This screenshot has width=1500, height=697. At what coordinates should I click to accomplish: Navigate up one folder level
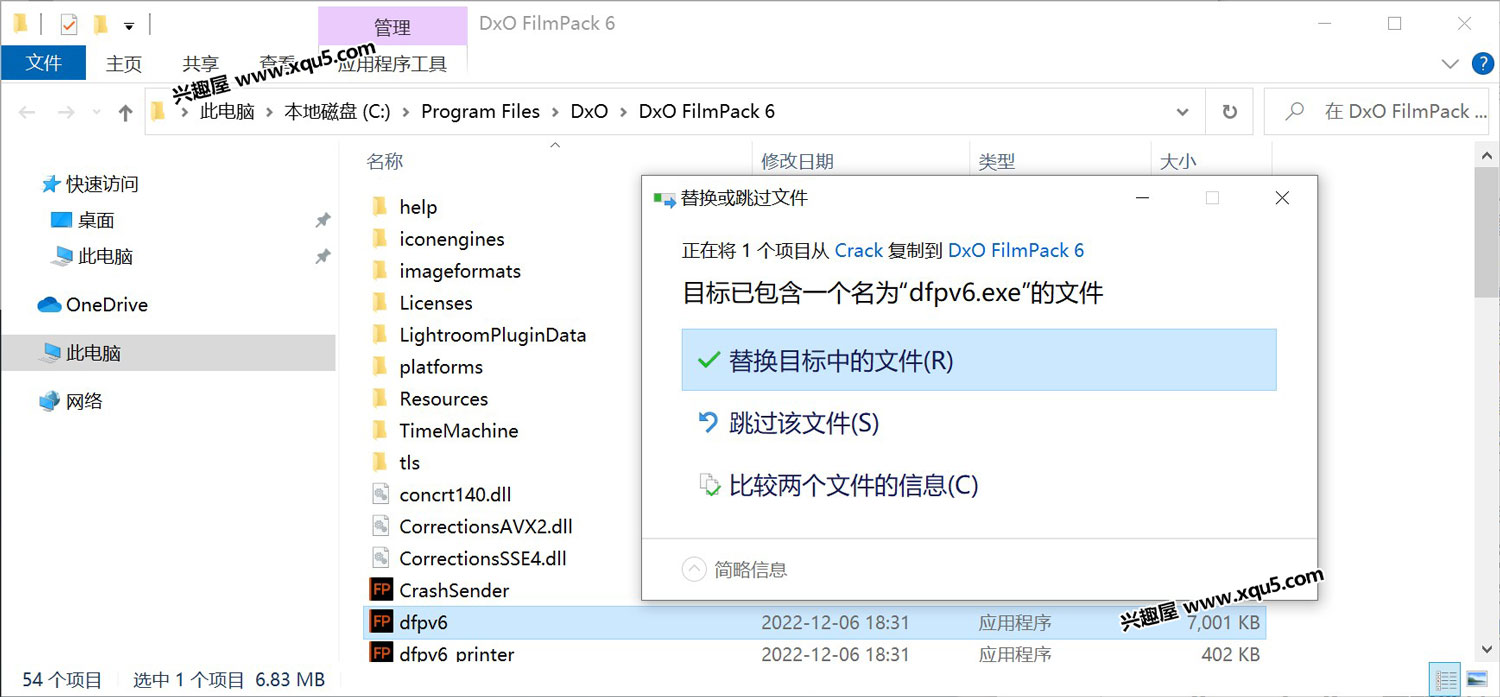125,112
